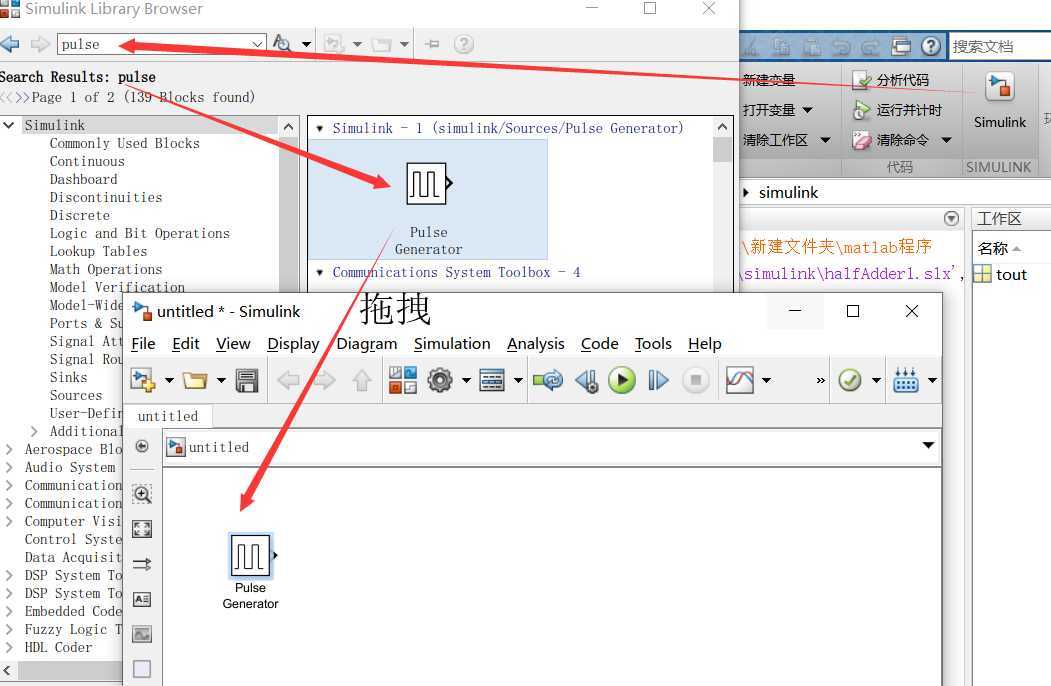This screenshot has width=1051, height=686.
Task: Click the back arrow in Library Browser
Action: 10,44
